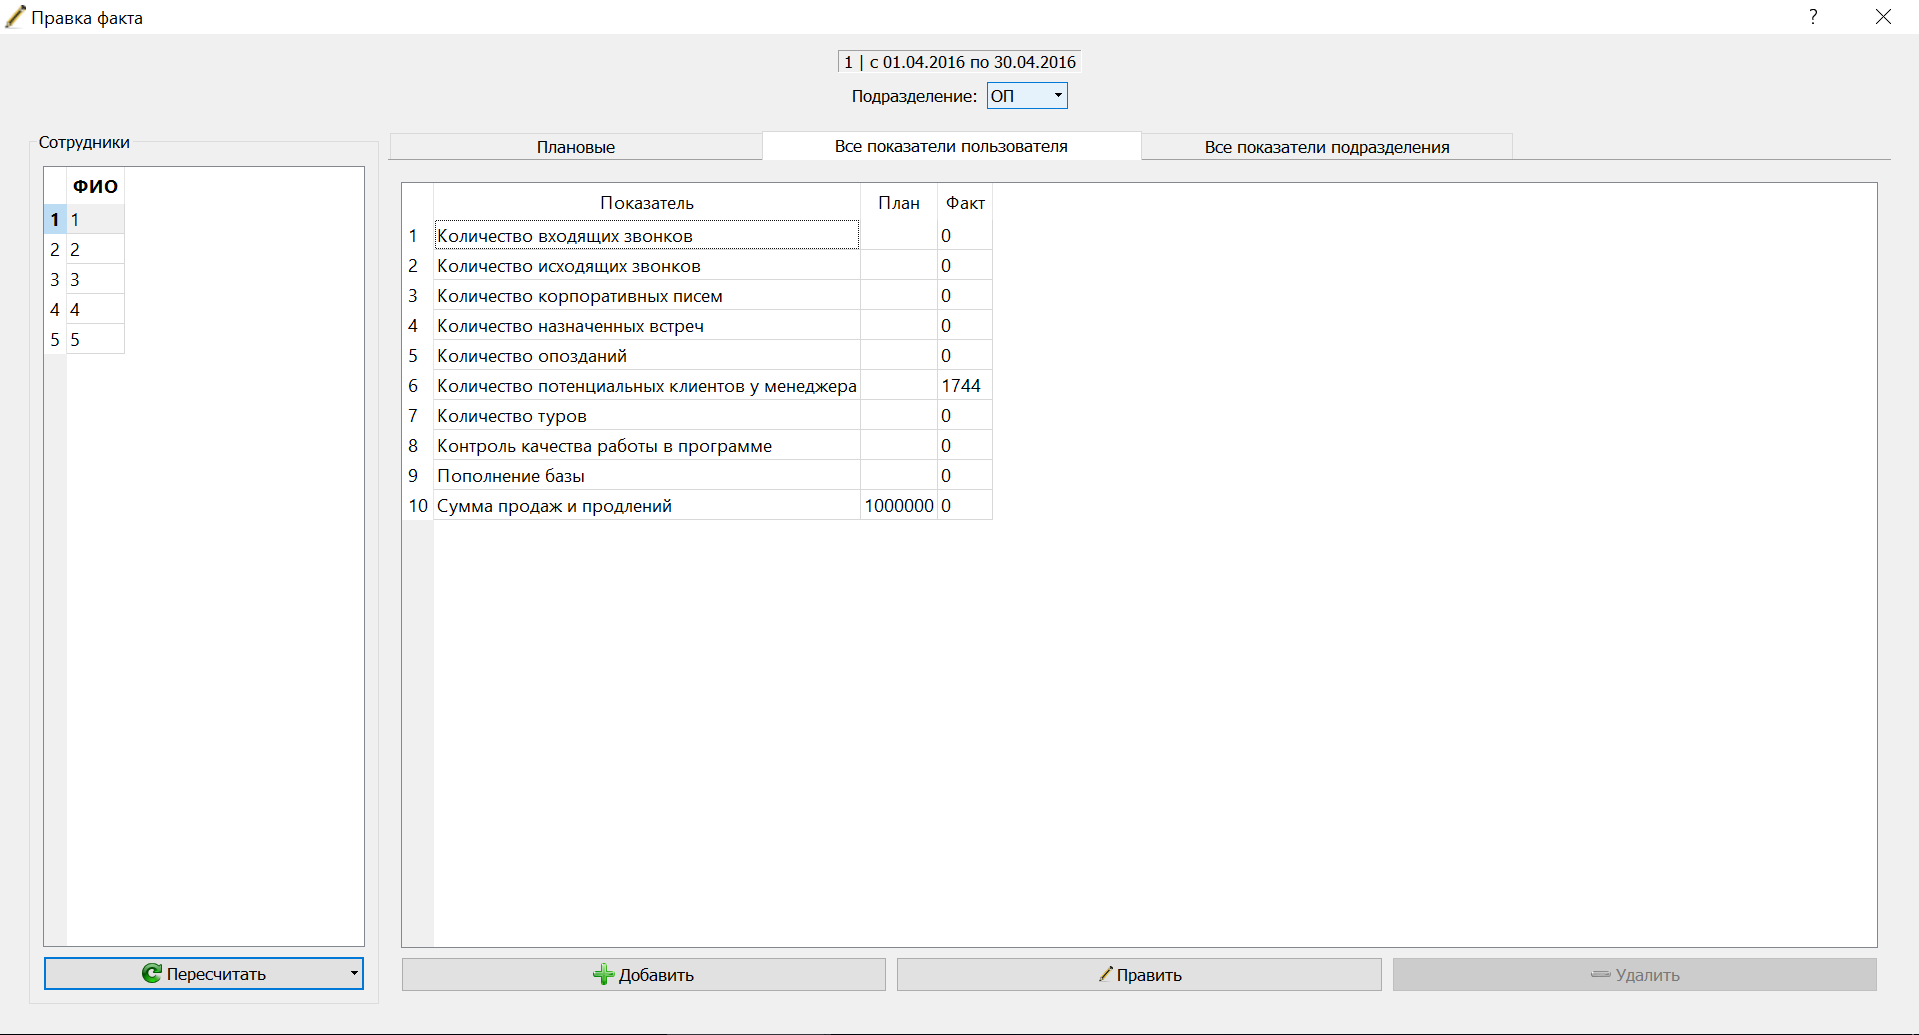This screenshot has width=1919, height=1035.
Task: Click the help question mark in title bar
Action: point(1813,17)
